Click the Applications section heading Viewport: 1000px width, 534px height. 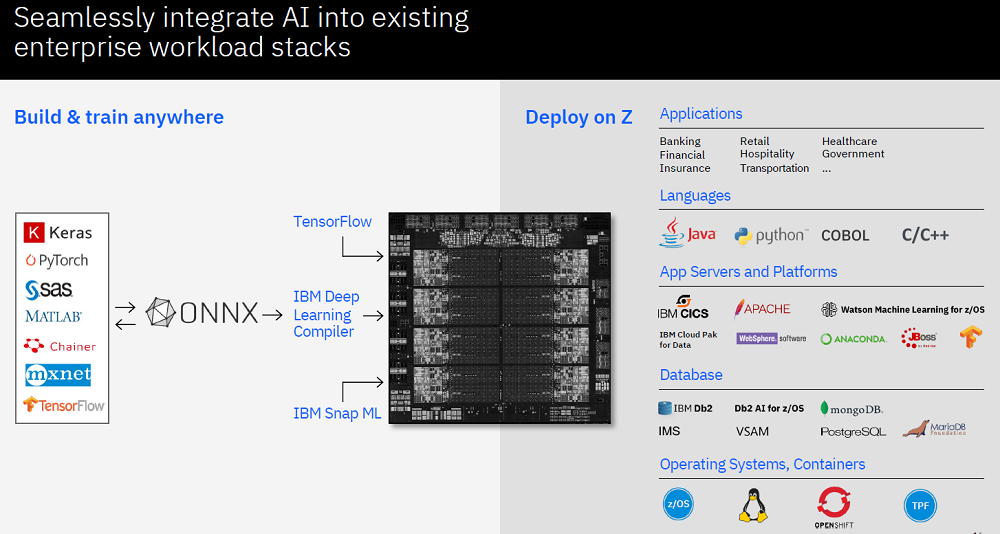(x=701, y=114)
